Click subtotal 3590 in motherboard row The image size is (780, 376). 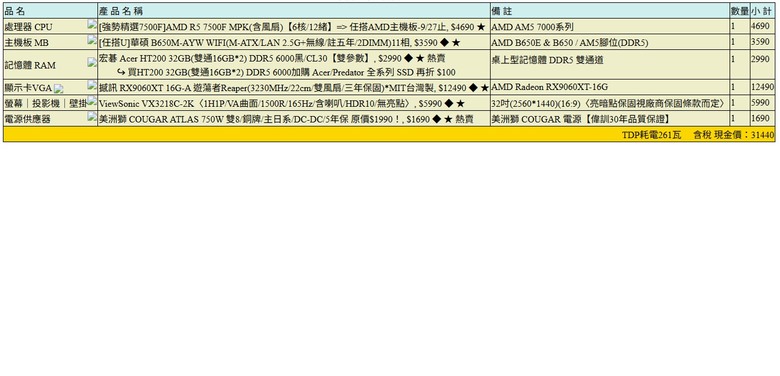click(760, 42)
